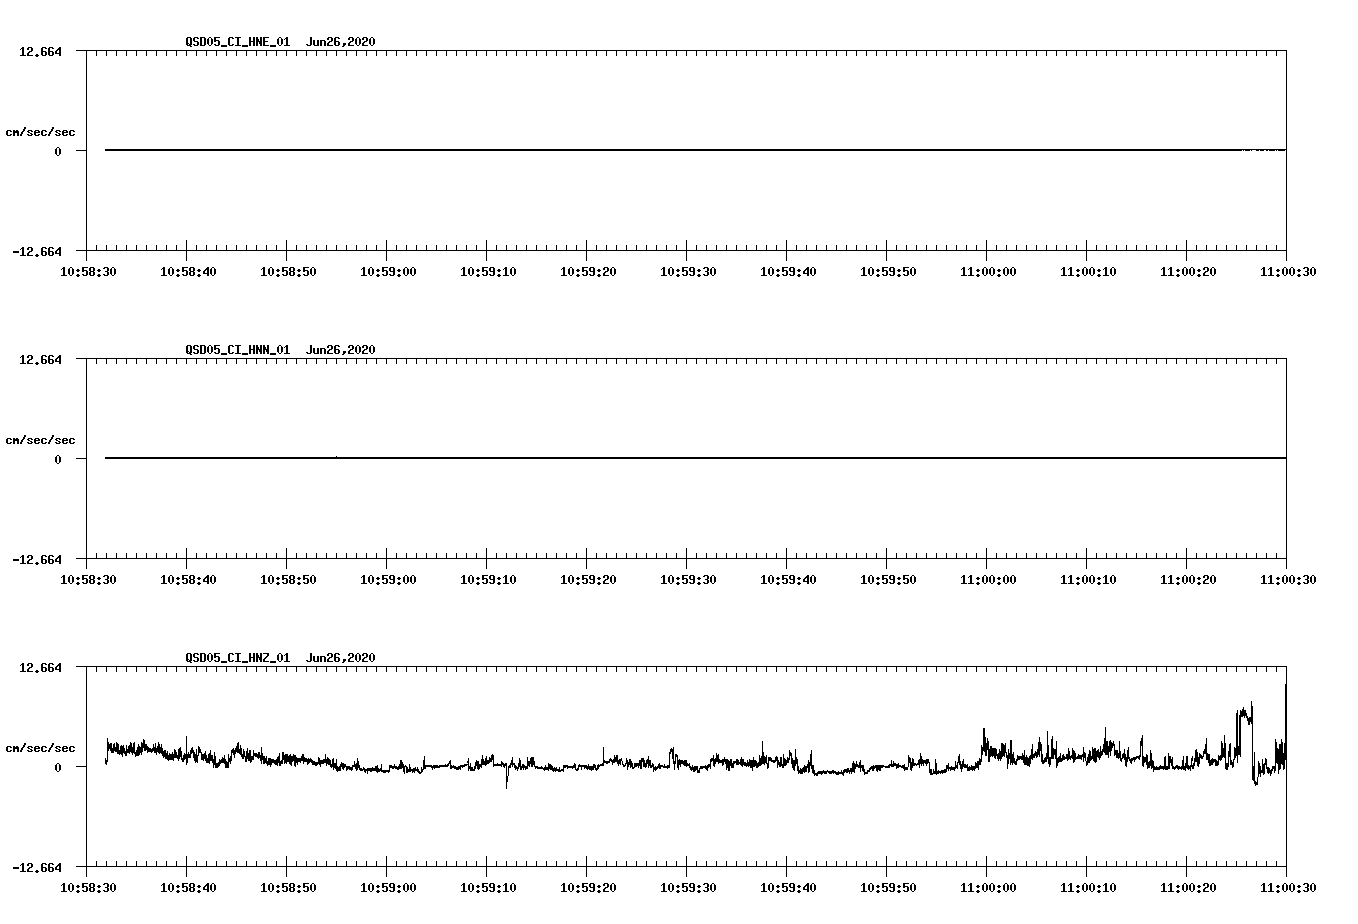Click the QSD05_CI_HNN_01 channel title

point(238,350)
